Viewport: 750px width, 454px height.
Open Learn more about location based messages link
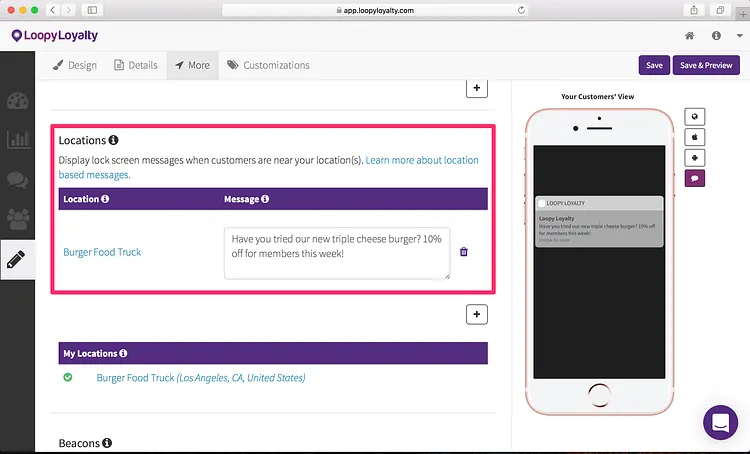click(268, 167)
